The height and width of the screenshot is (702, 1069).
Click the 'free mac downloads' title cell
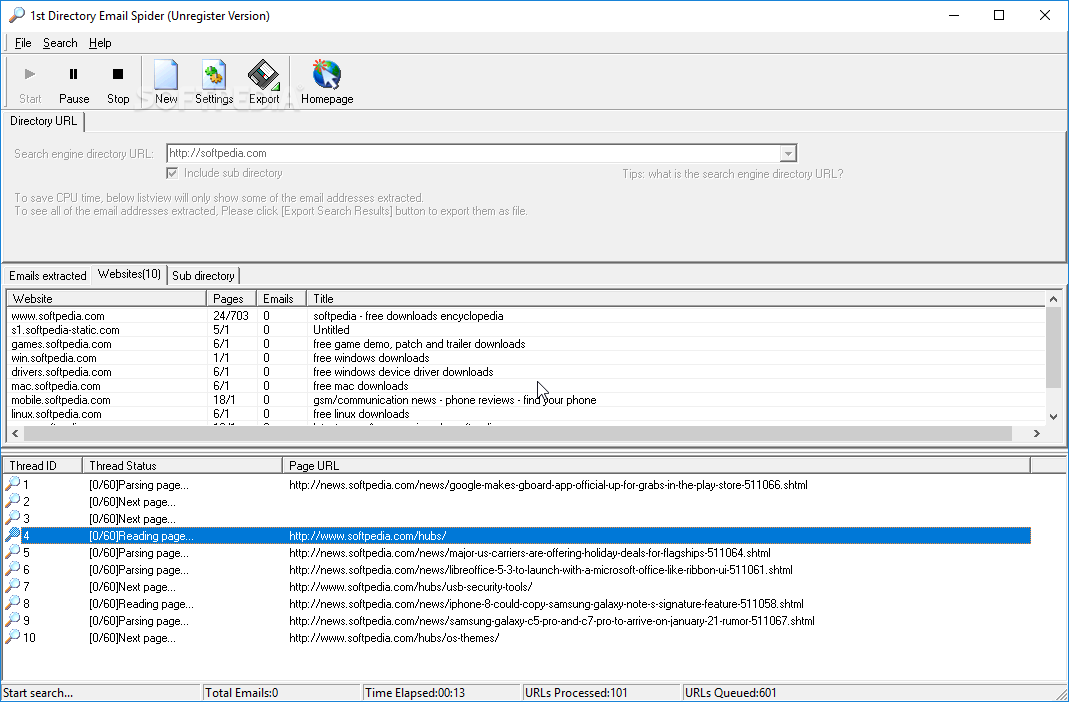[361, 386]
